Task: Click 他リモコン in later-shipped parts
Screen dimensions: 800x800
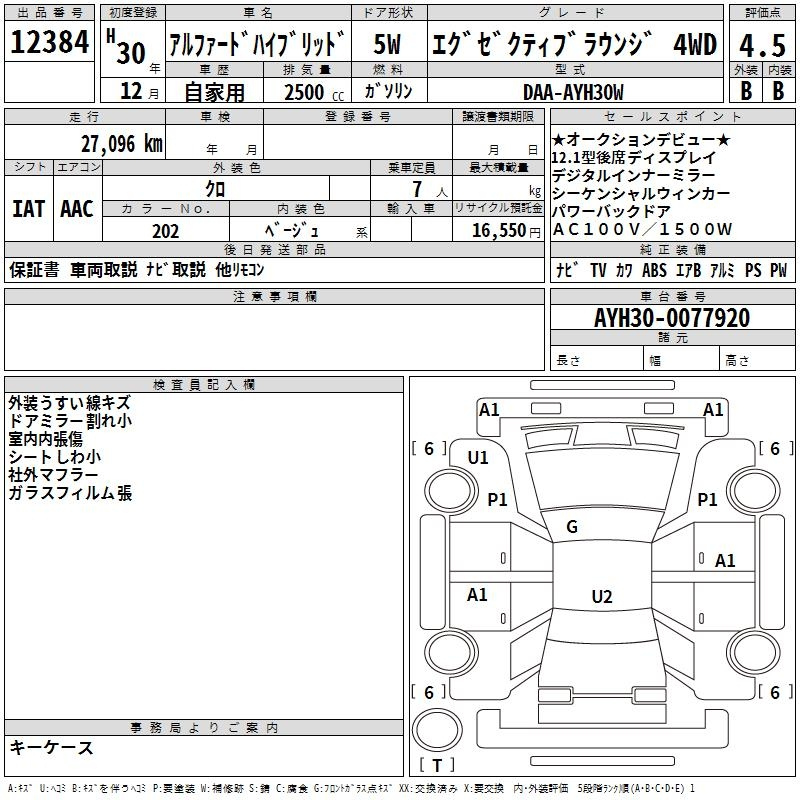Action: [x=240, y=269]
